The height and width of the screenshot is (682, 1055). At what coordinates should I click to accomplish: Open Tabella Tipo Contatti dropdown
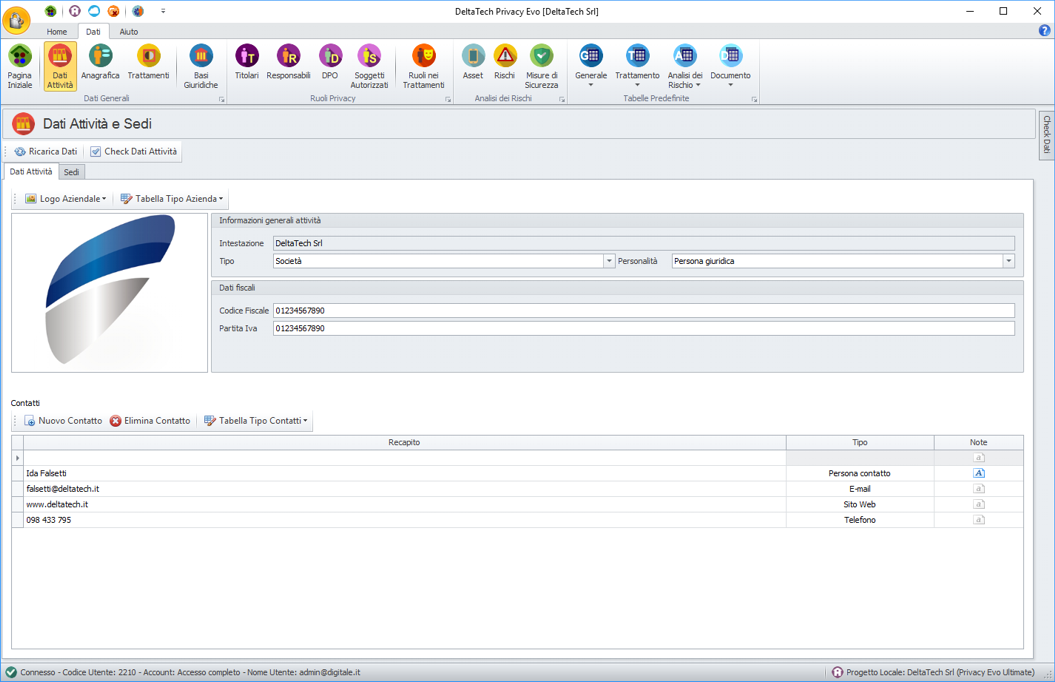coord(256,420)
